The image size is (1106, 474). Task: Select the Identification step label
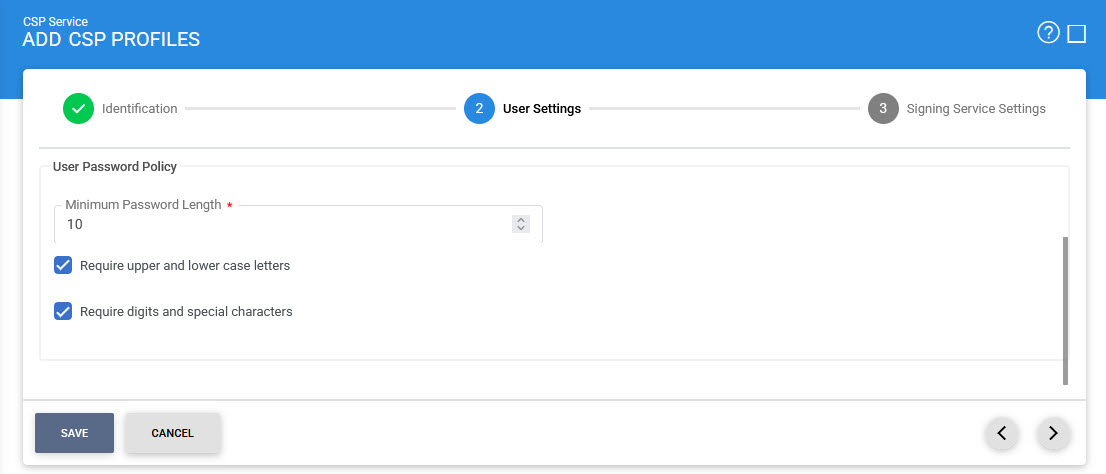[140, 108]
